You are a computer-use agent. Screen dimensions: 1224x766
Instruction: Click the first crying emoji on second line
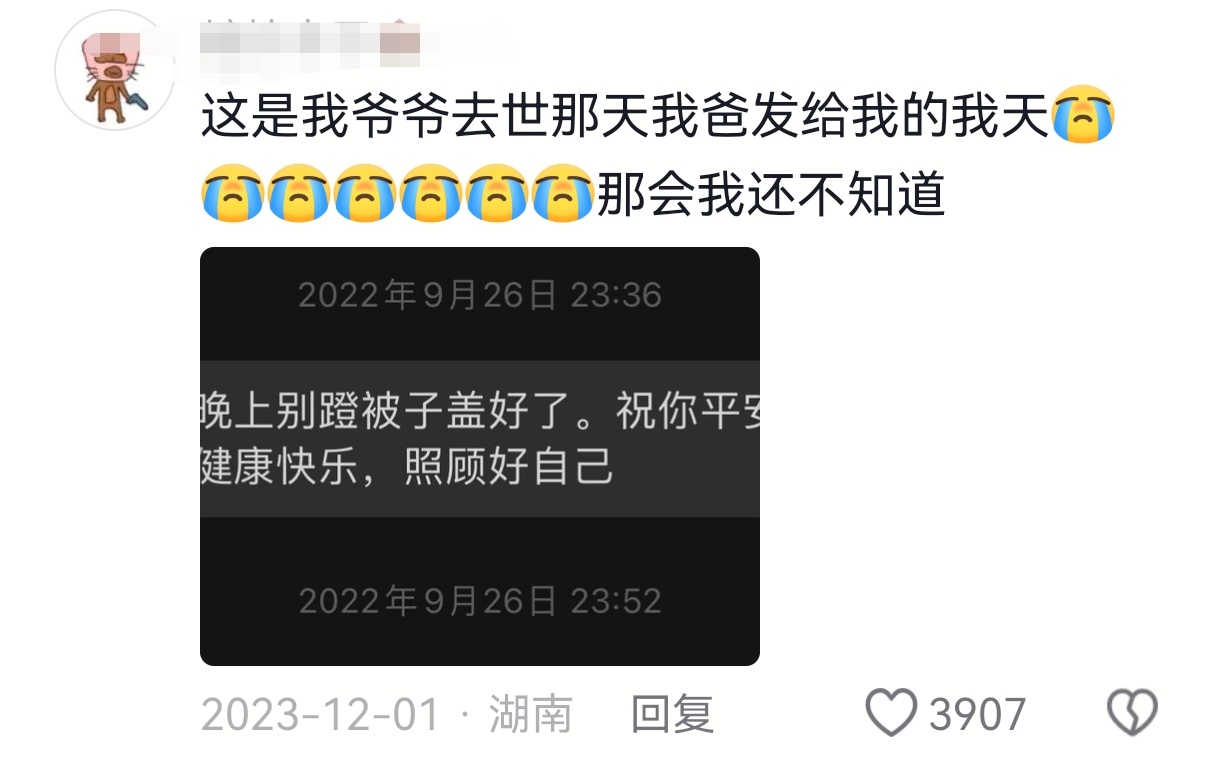pos(232,193)
